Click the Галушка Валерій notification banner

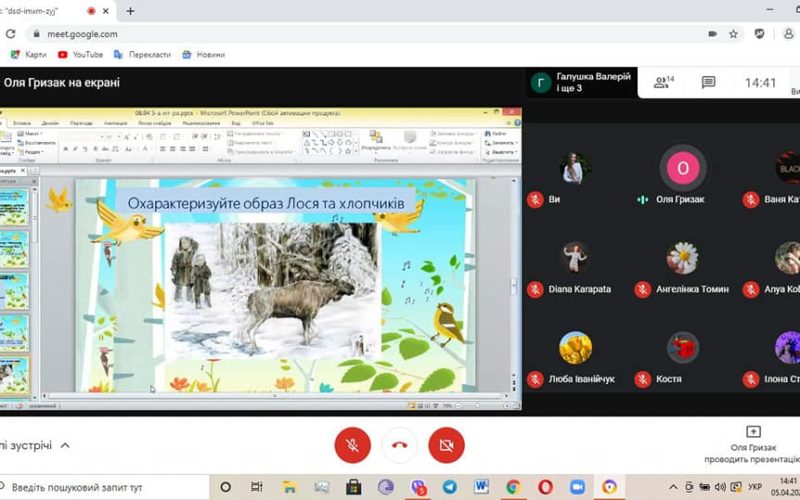click(x=584, y=83)
